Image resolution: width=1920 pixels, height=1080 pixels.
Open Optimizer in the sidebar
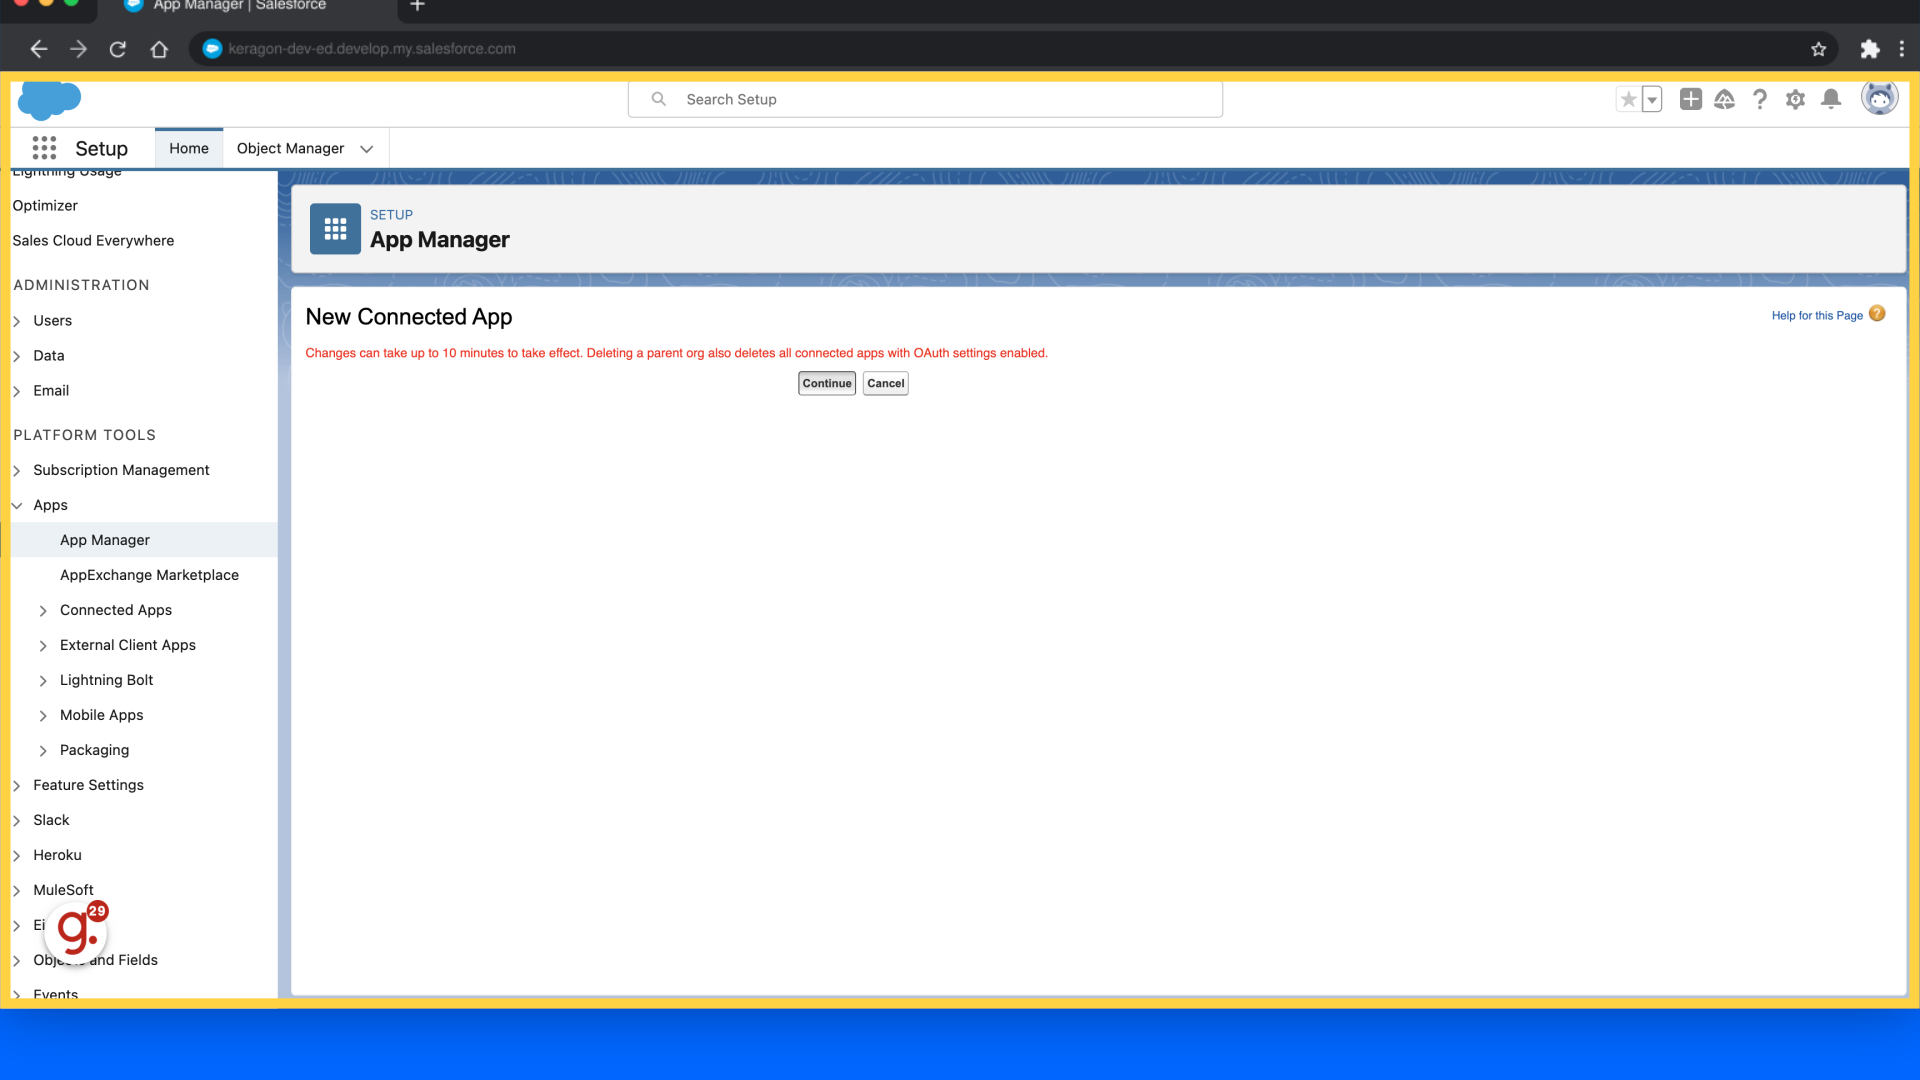[x=45, y=205]
